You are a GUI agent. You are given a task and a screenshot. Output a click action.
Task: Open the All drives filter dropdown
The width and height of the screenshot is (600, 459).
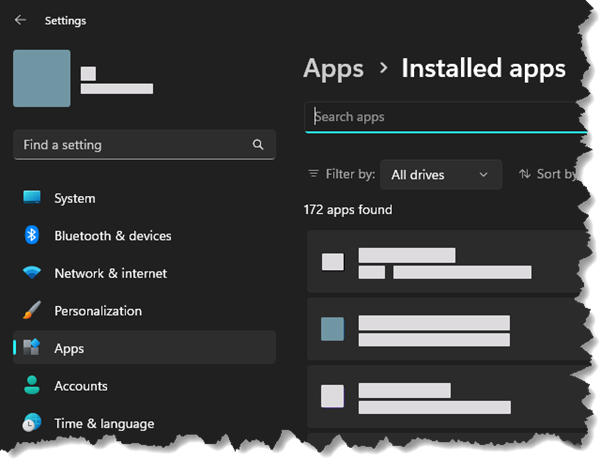pyautogui.click(x=441, y=175)
